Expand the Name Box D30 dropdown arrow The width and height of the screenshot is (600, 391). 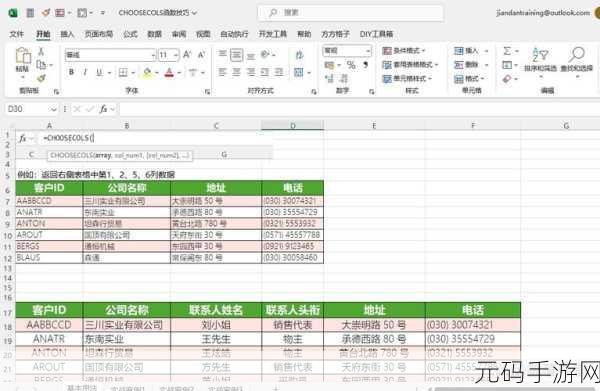(53, 109)
